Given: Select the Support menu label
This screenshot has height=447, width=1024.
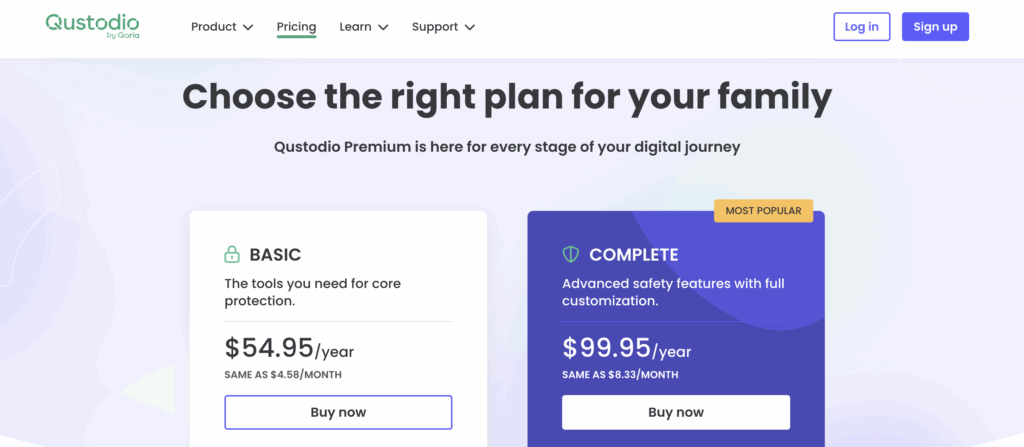Looking at the screenshot, I should pyautogui.click(x=435, y=27).
